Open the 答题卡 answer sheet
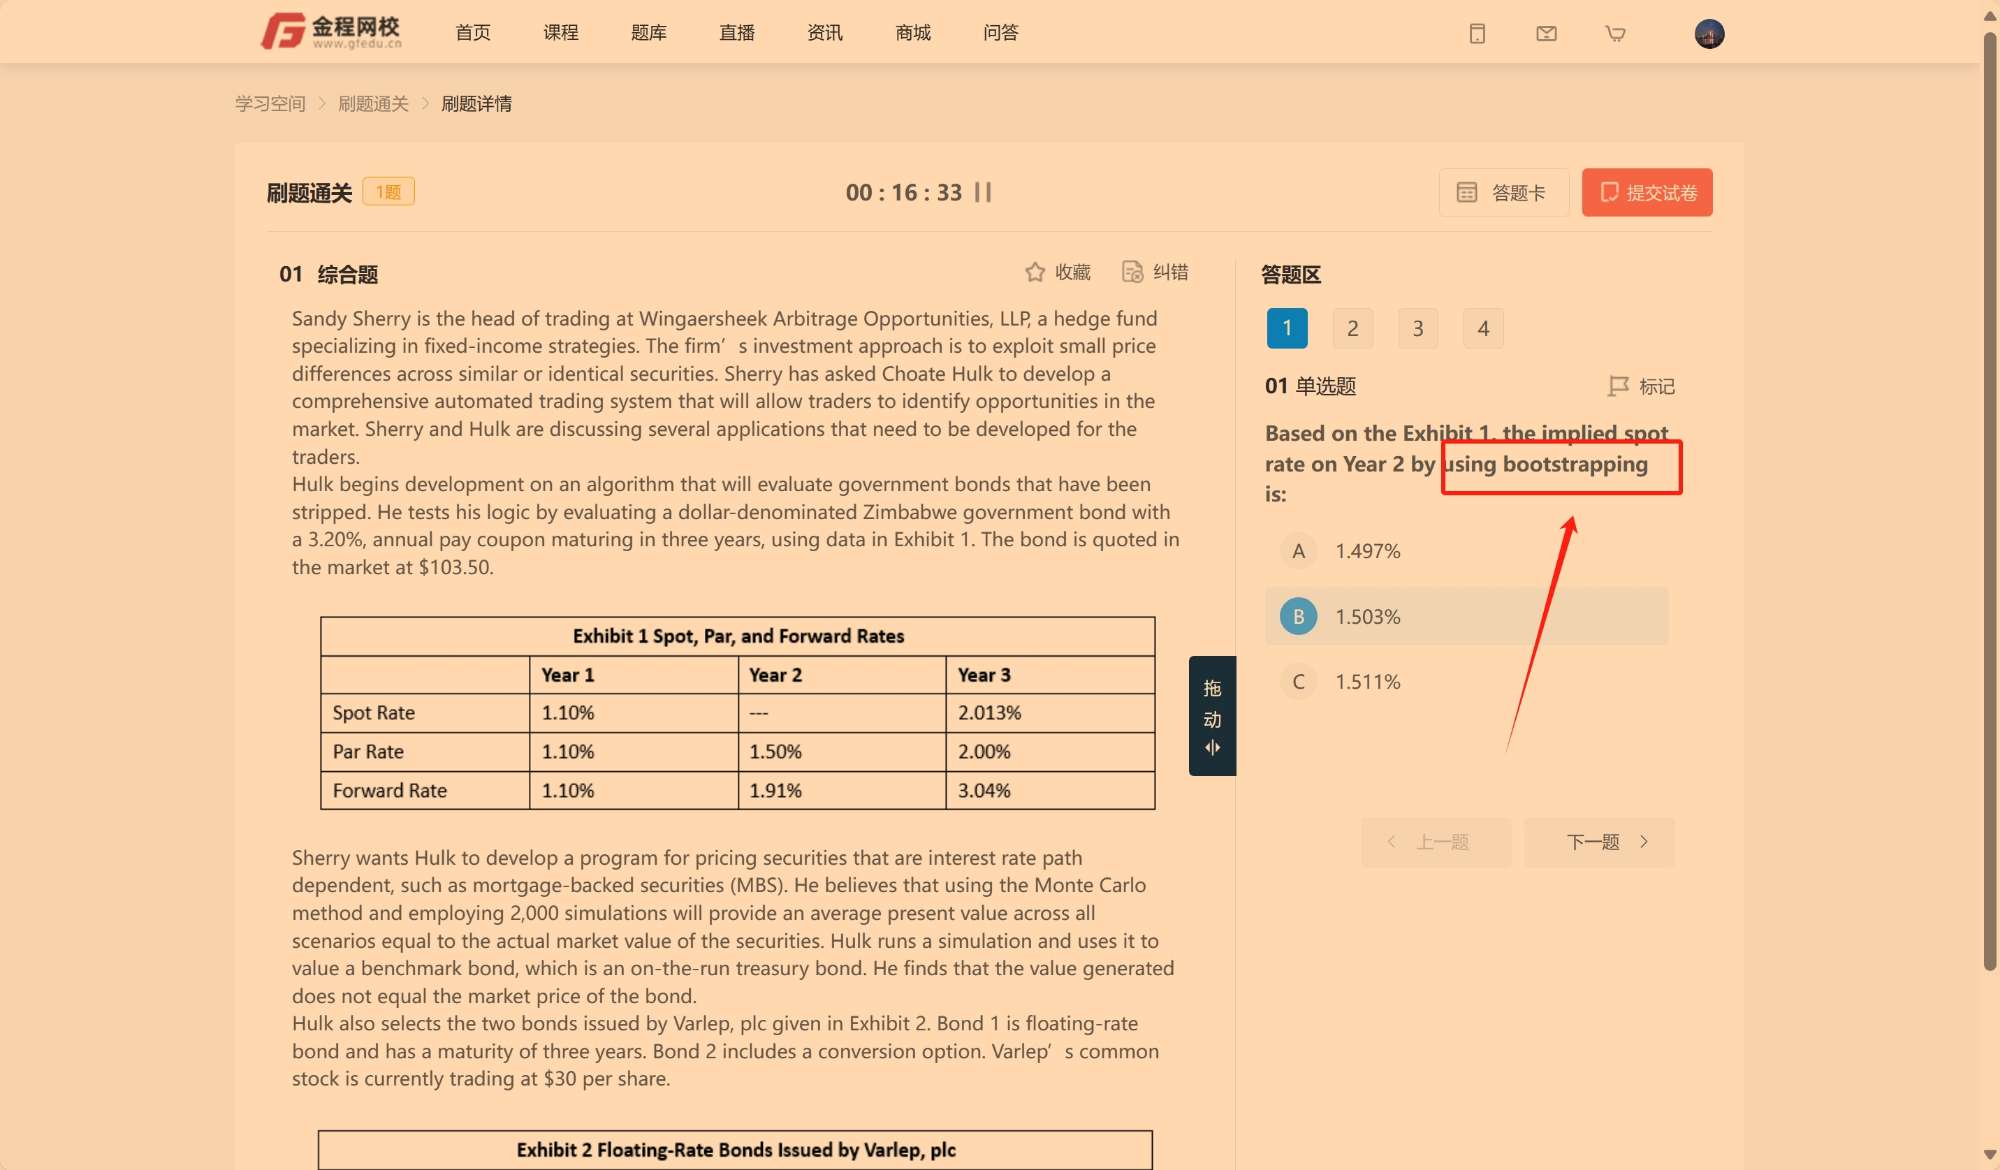The height and width of the screenshot is (1170, 2000). pyautogui.click(x=1503, y=192)
